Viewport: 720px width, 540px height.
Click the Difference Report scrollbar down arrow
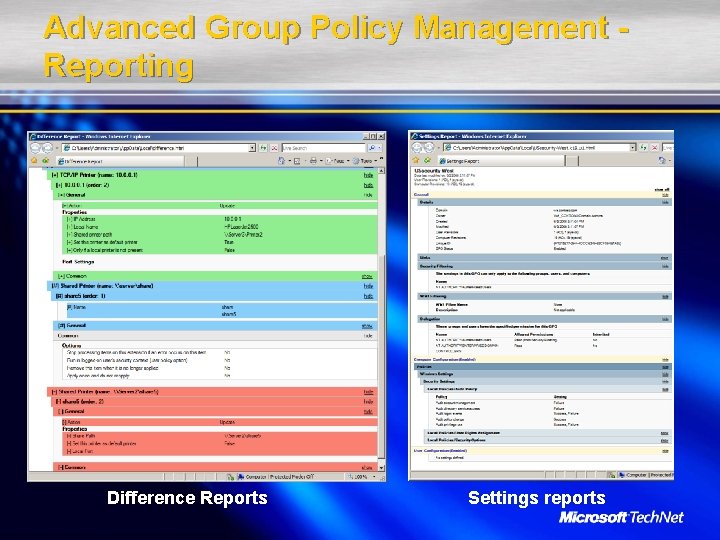tap(381, 467)
